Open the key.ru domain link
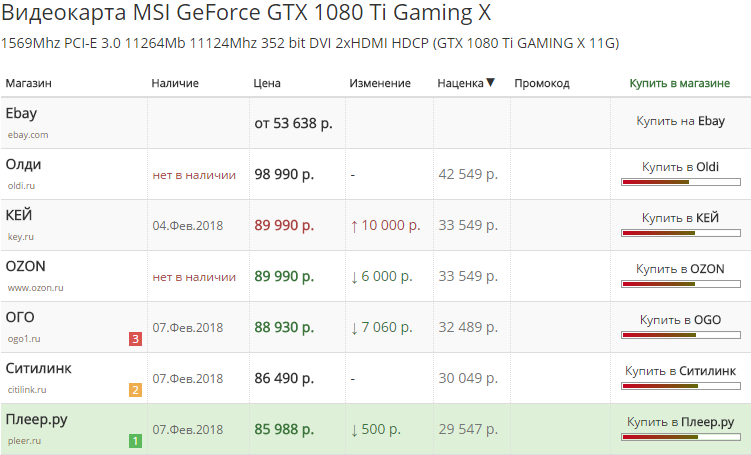The height and width of the screenshot is (455, 751). [21, 237]
